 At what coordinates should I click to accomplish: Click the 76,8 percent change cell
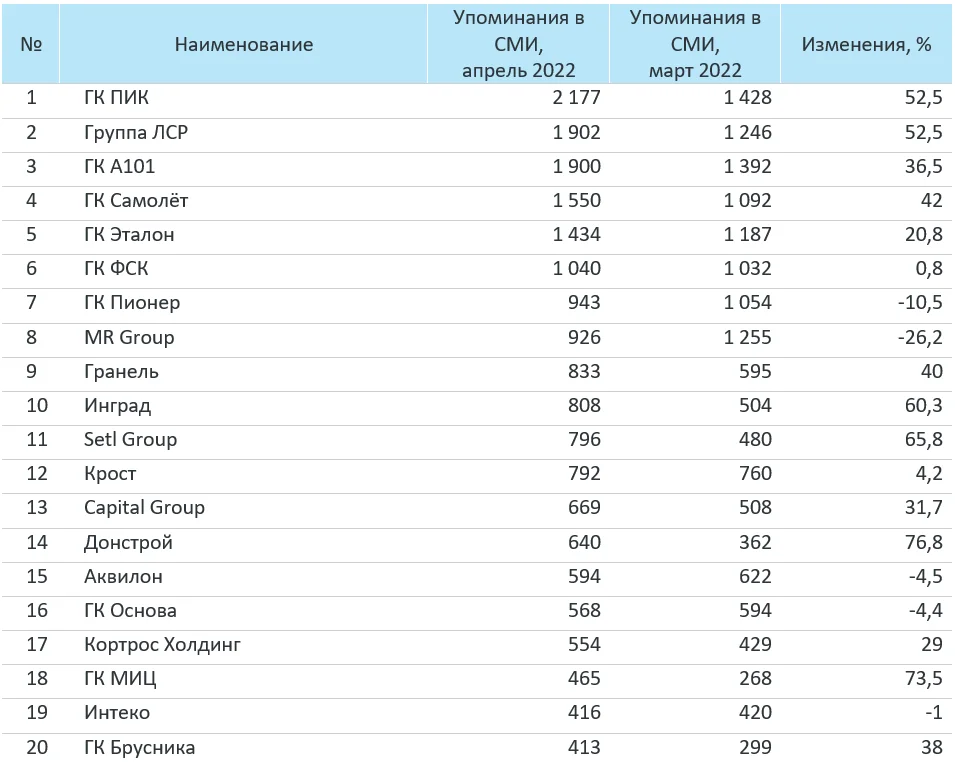tap(923, 542)
